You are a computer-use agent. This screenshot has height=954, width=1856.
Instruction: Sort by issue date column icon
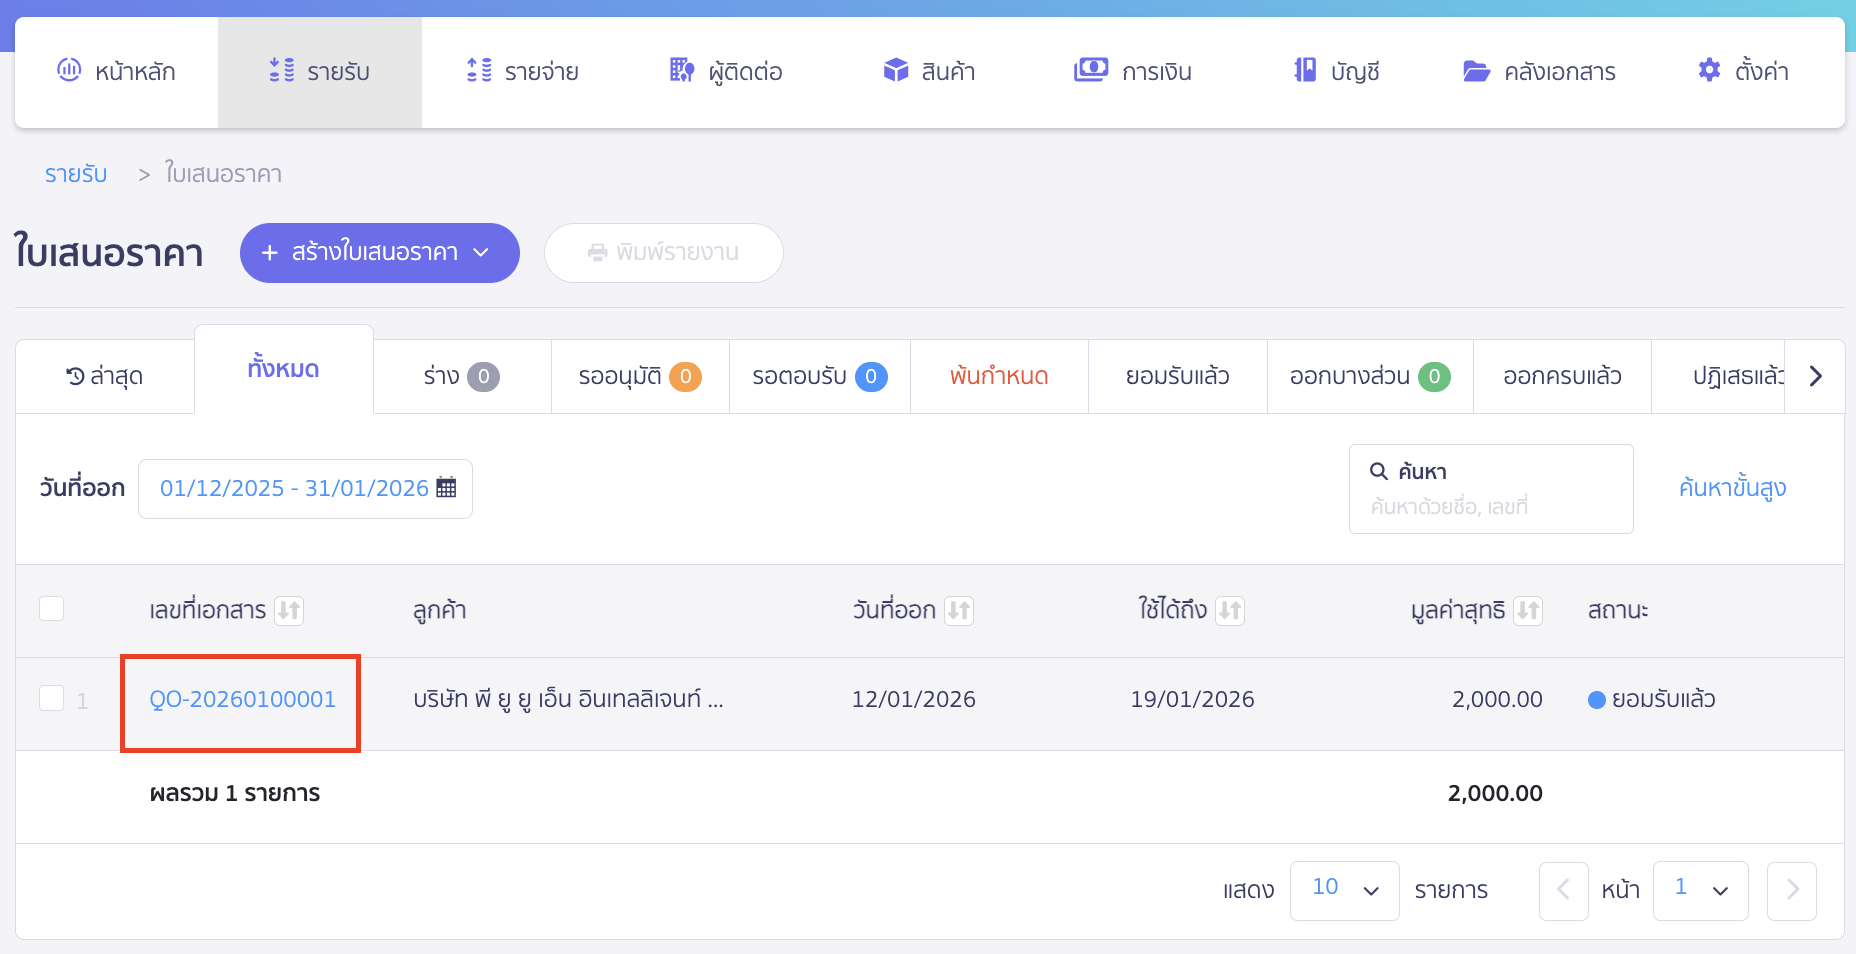pos(959,610)
